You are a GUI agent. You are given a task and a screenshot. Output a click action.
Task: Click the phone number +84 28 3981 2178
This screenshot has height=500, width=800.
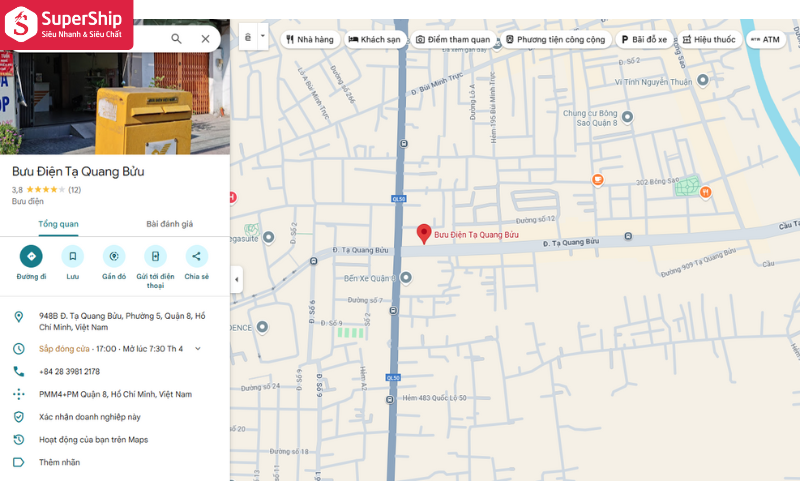[x=69, y=371]
